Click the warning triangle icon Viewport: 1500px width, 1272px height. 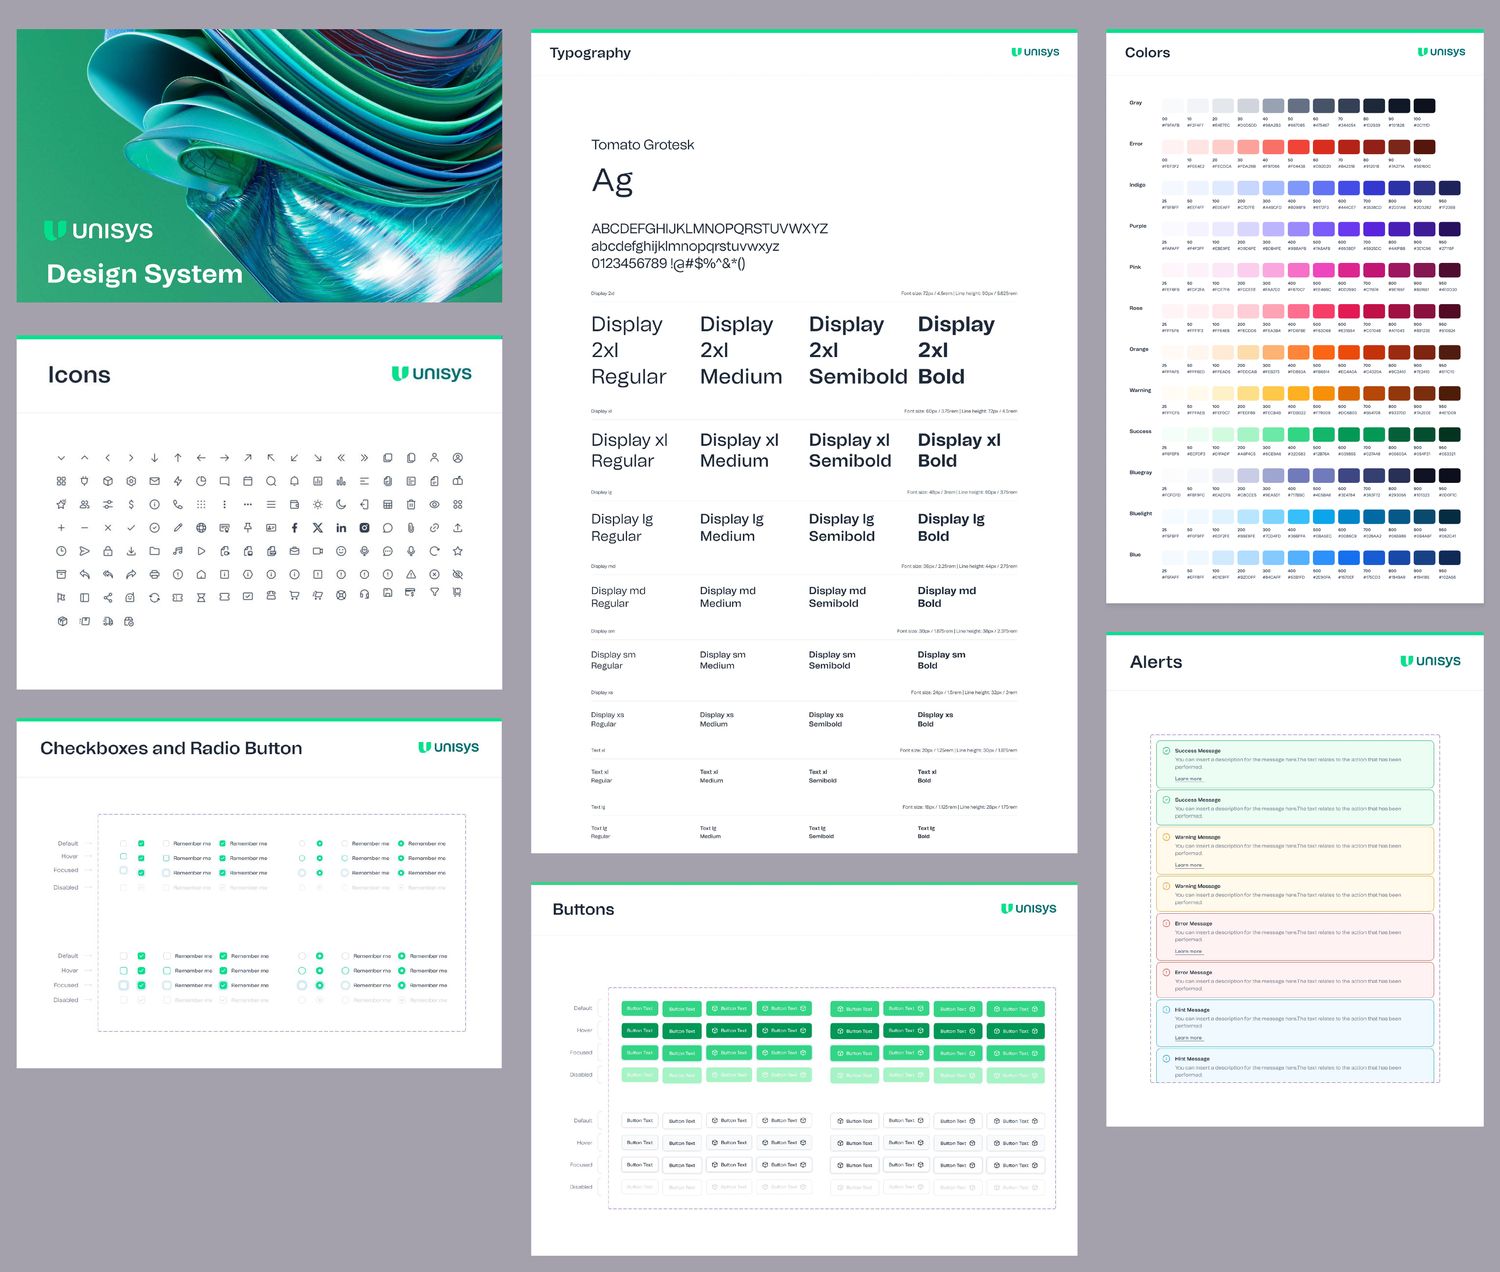(x=411, y=574)
